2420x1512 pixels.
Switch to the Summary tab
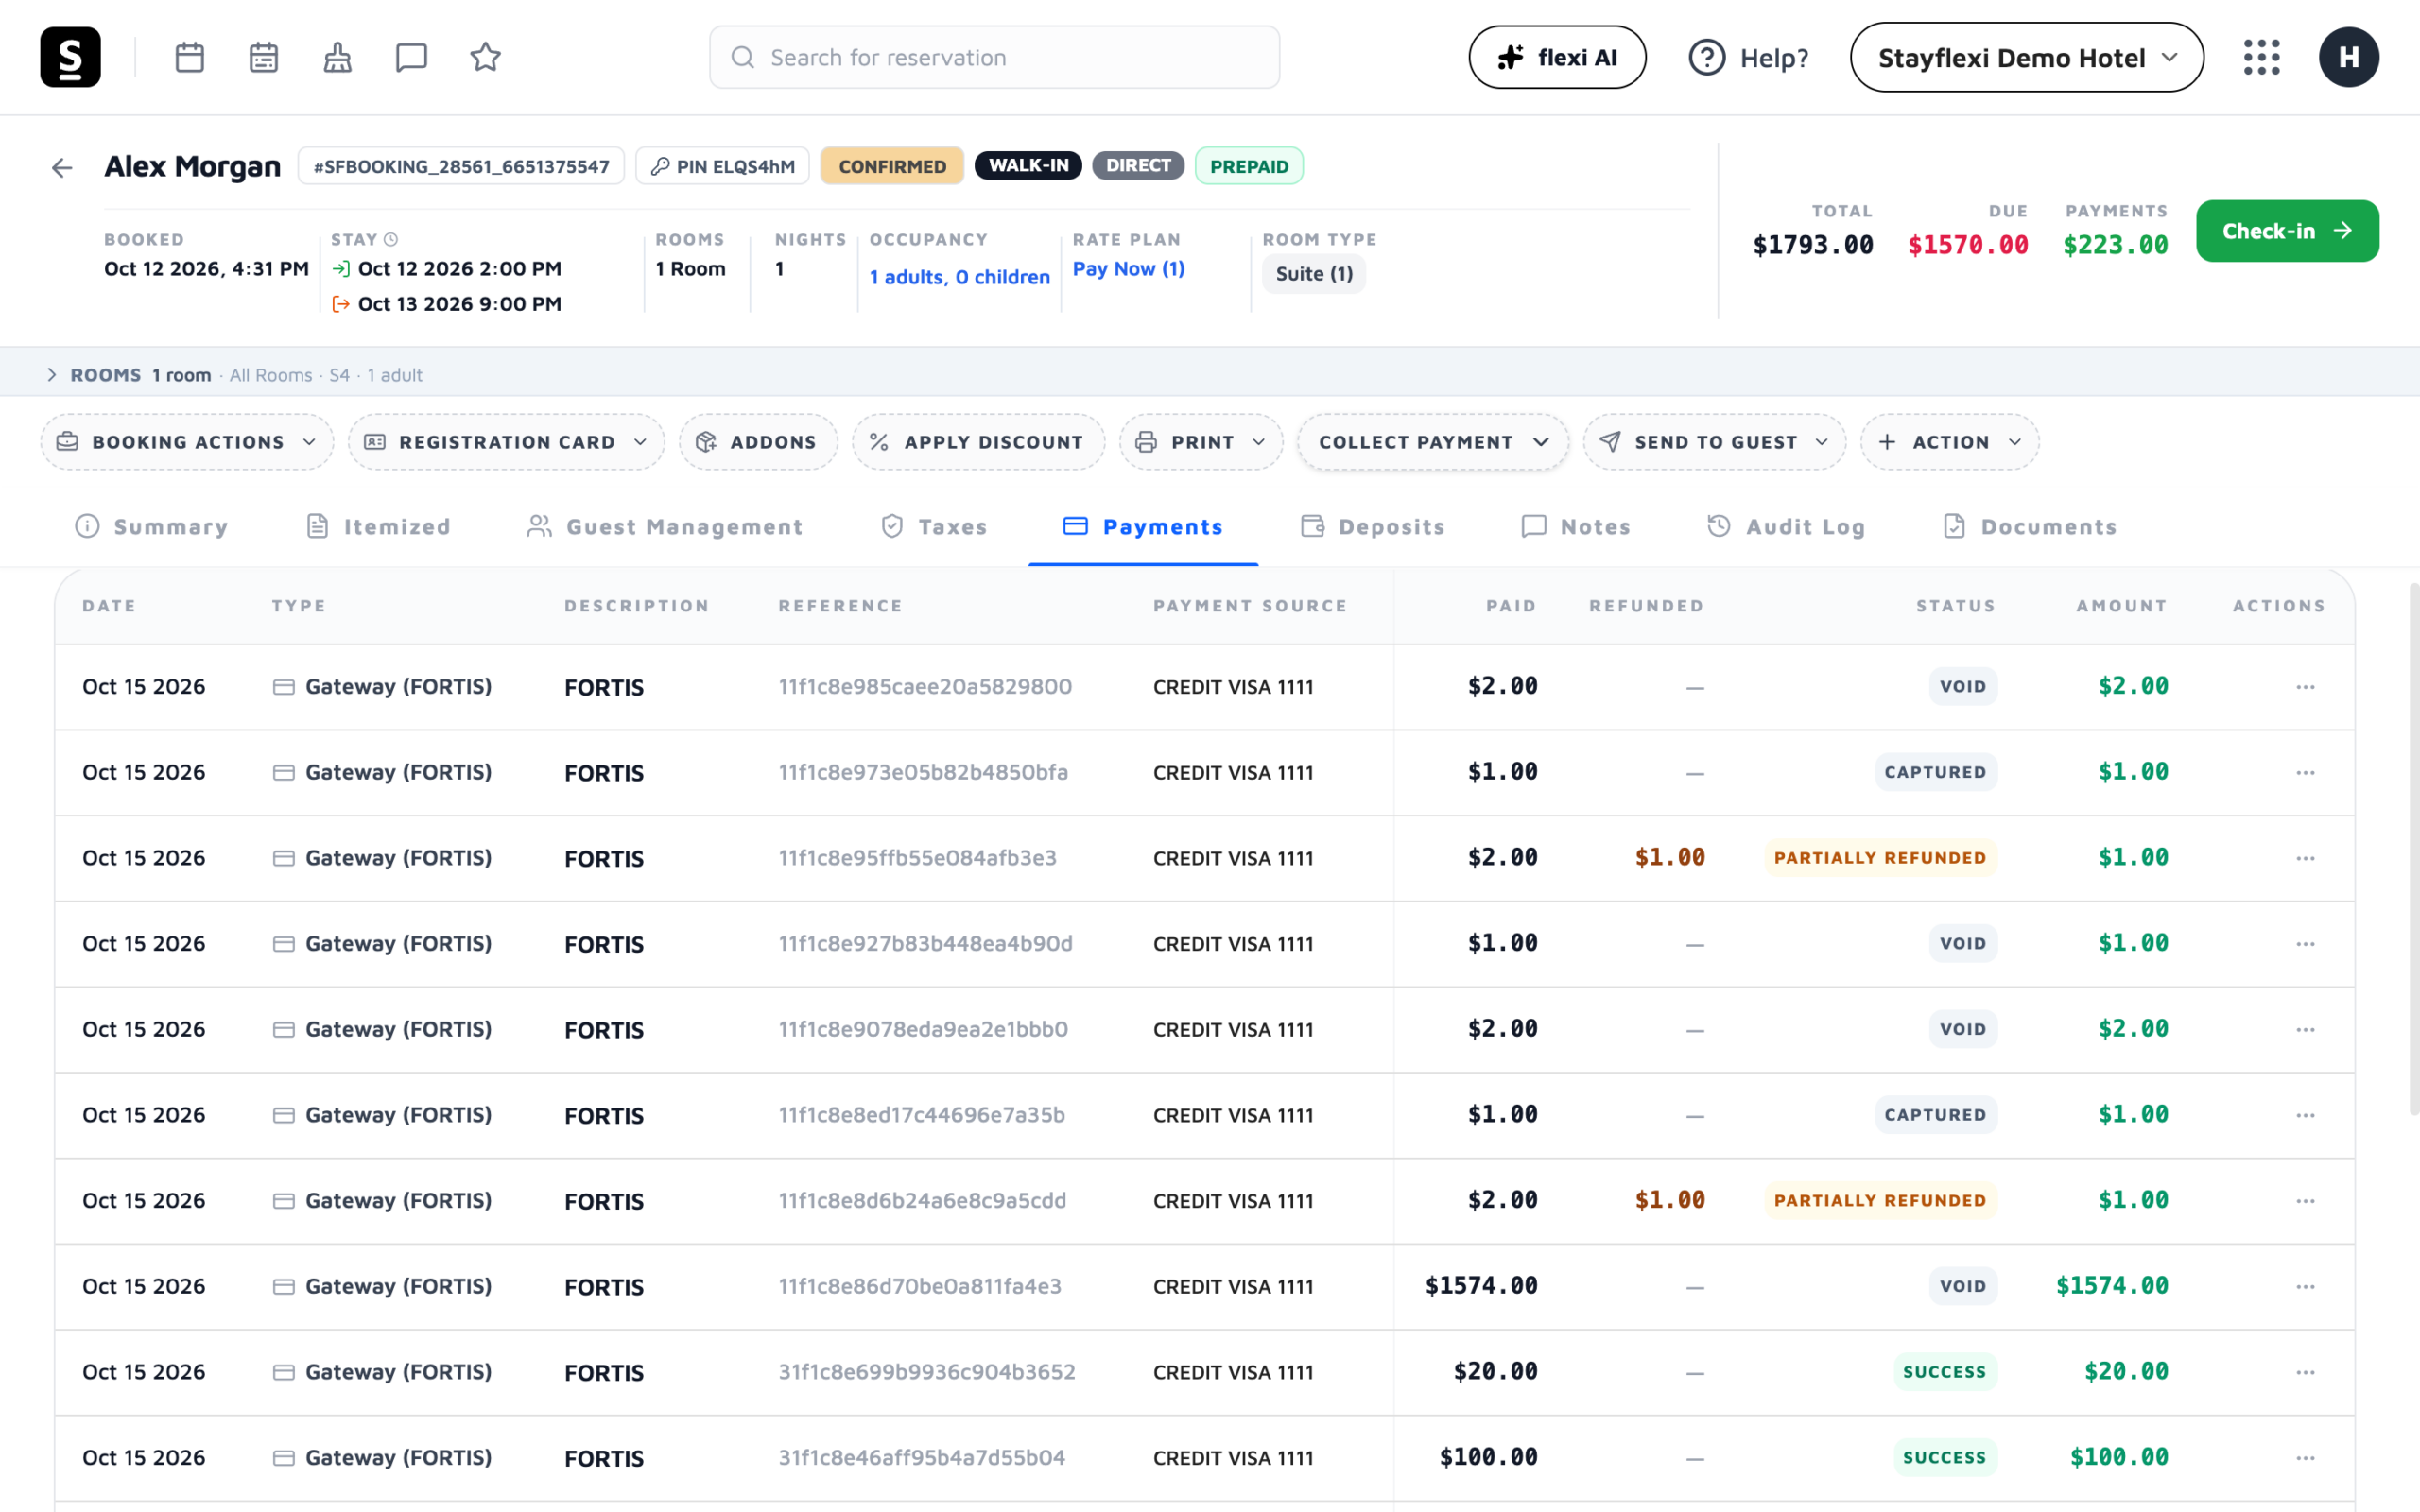point(152,527)
